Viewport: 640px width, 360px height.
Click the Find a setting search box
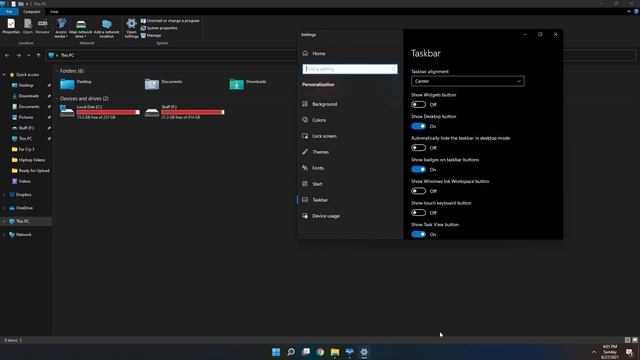pos(350,69)
